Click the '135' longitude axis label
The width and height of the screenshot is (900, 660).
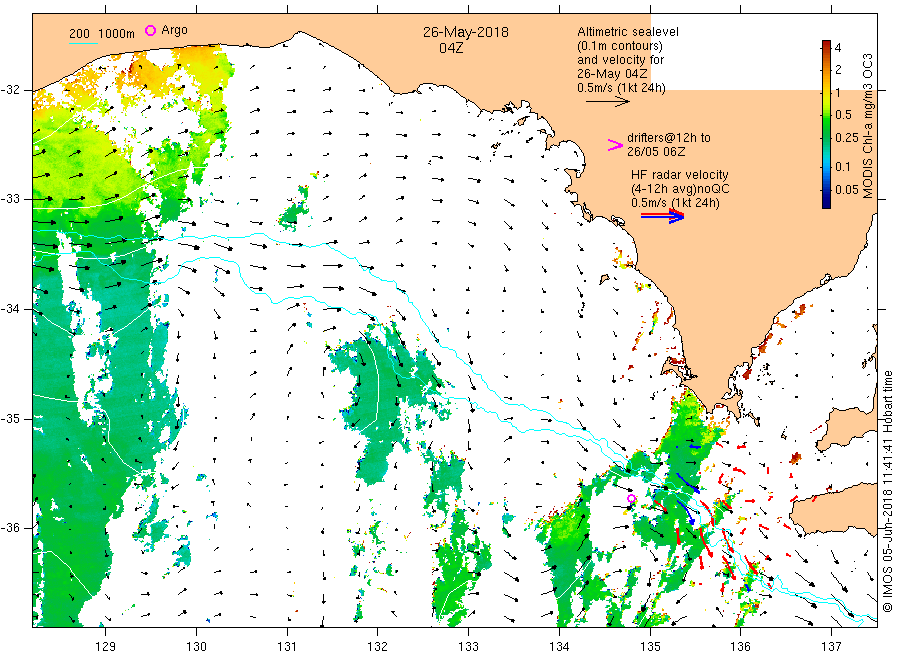point(650,647)
